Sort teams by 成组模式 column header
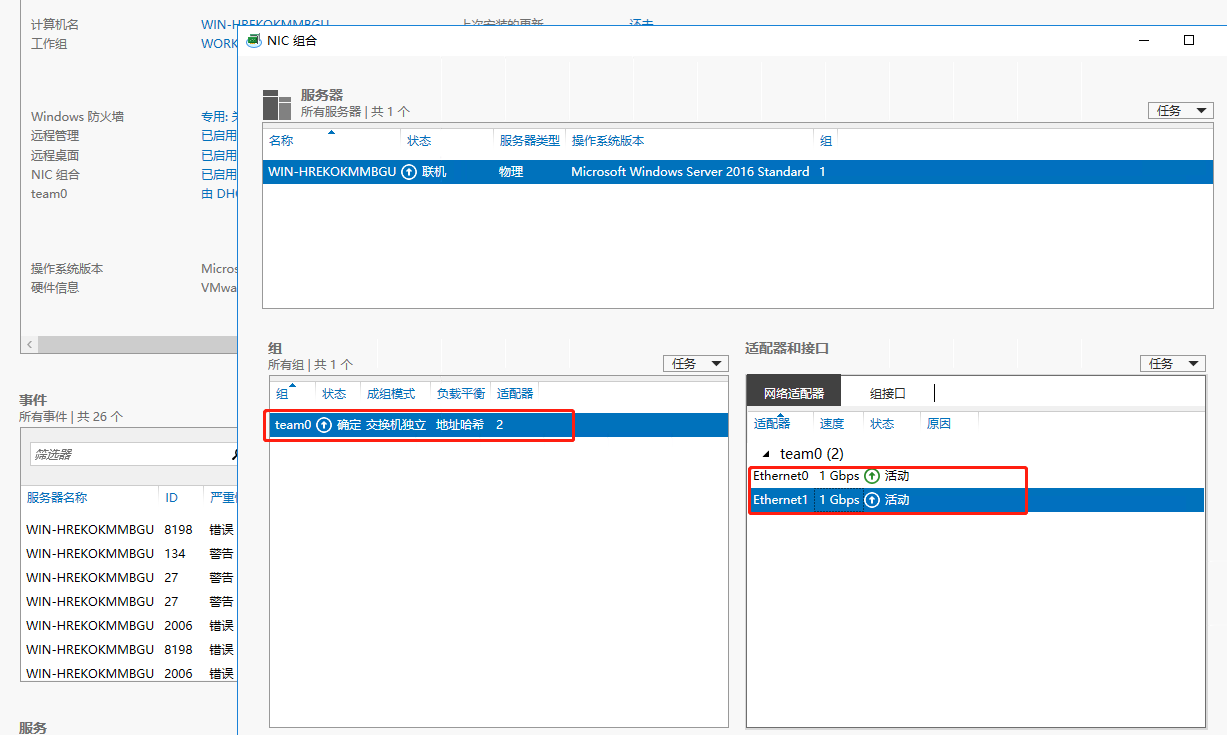This screenshot has height=735, width=1227. 390,394
